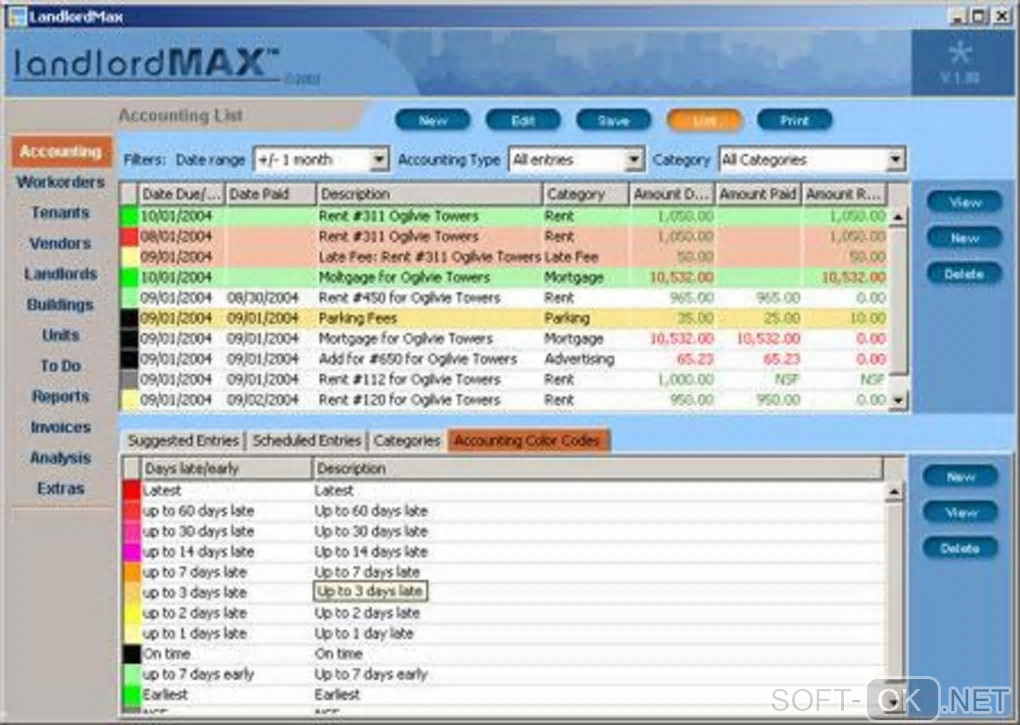Select the Parking Fees entry
This screenshot has height=725, width=1020.
(x=504, y=318)
